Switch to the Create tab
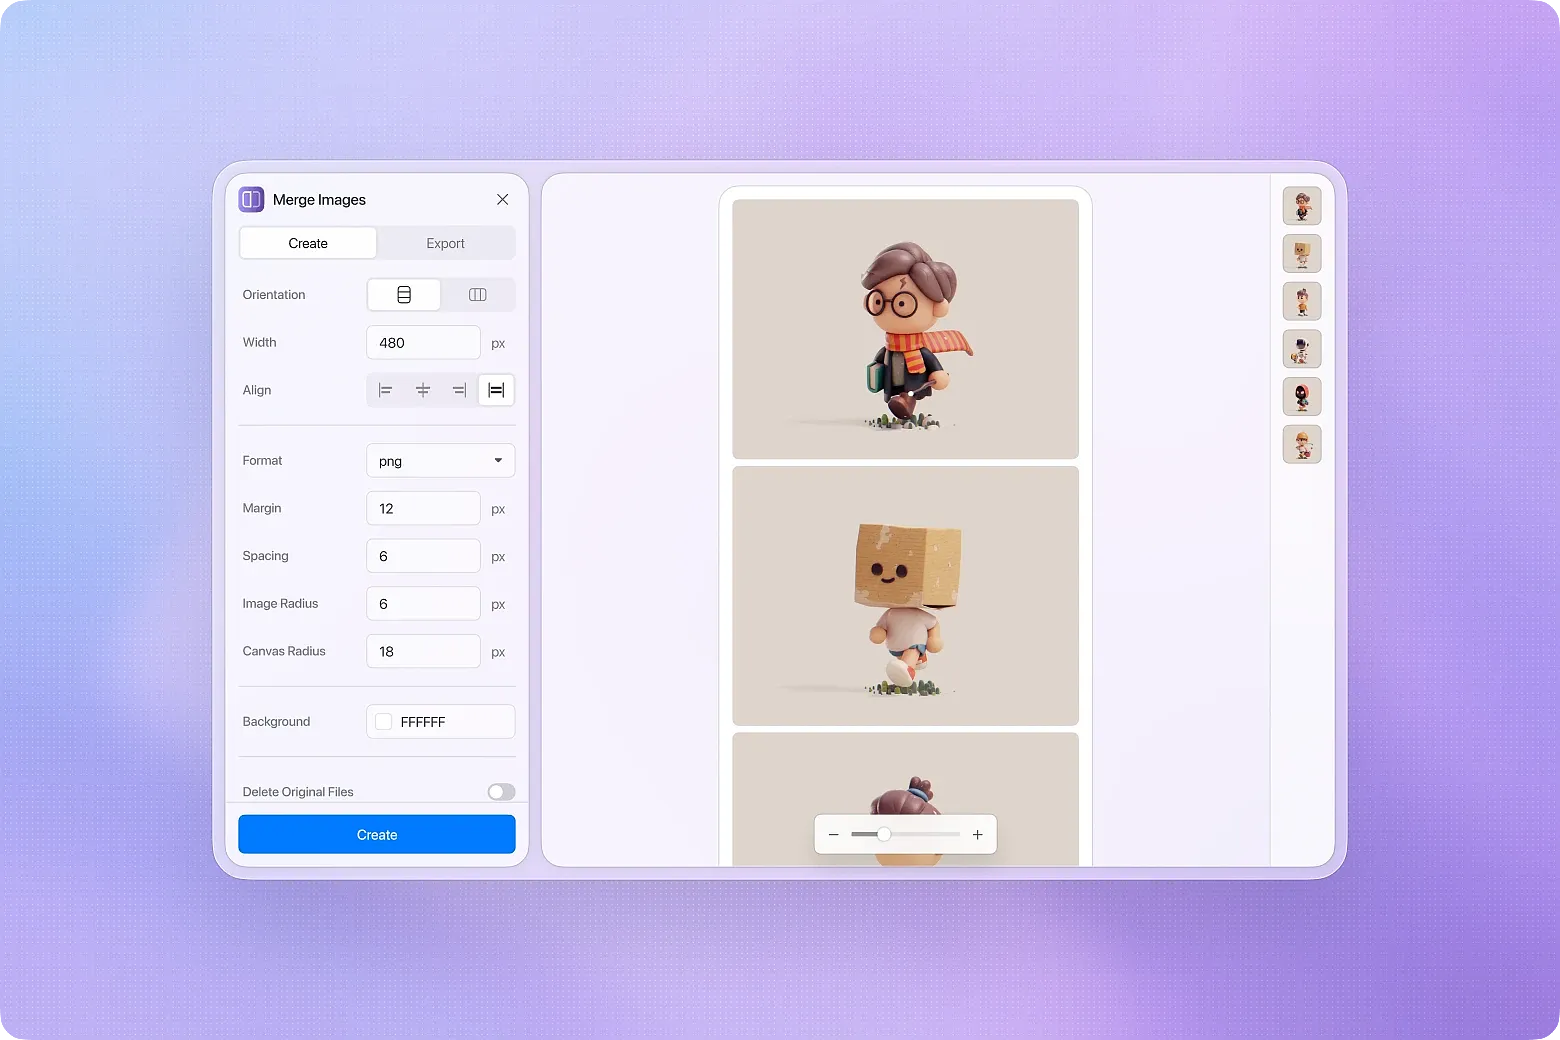Viewport: 1560px width, 1040px height. [307, 243]
